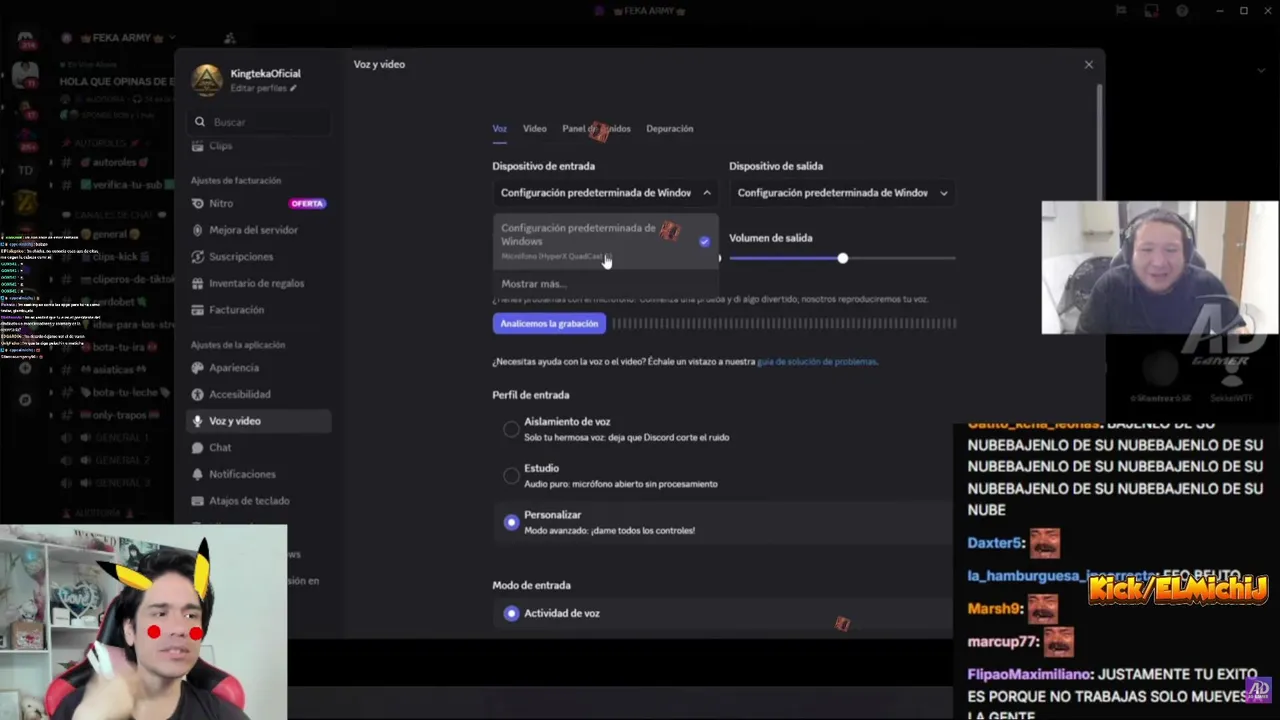Click the Atajos de teclado keyboard icon
The width and height of the screenshot is (1280, 720).
[198, 501]
